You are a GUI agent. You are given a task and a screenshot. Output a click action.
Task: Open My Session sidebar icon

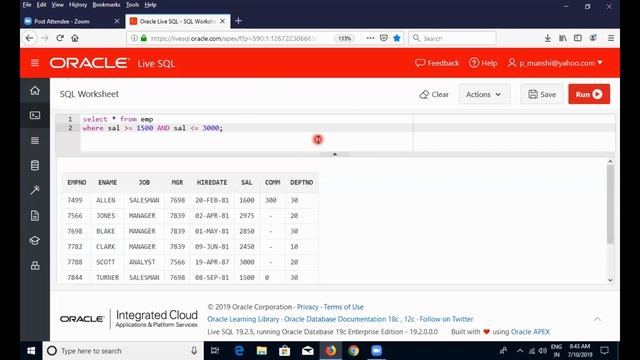[35, 140]
